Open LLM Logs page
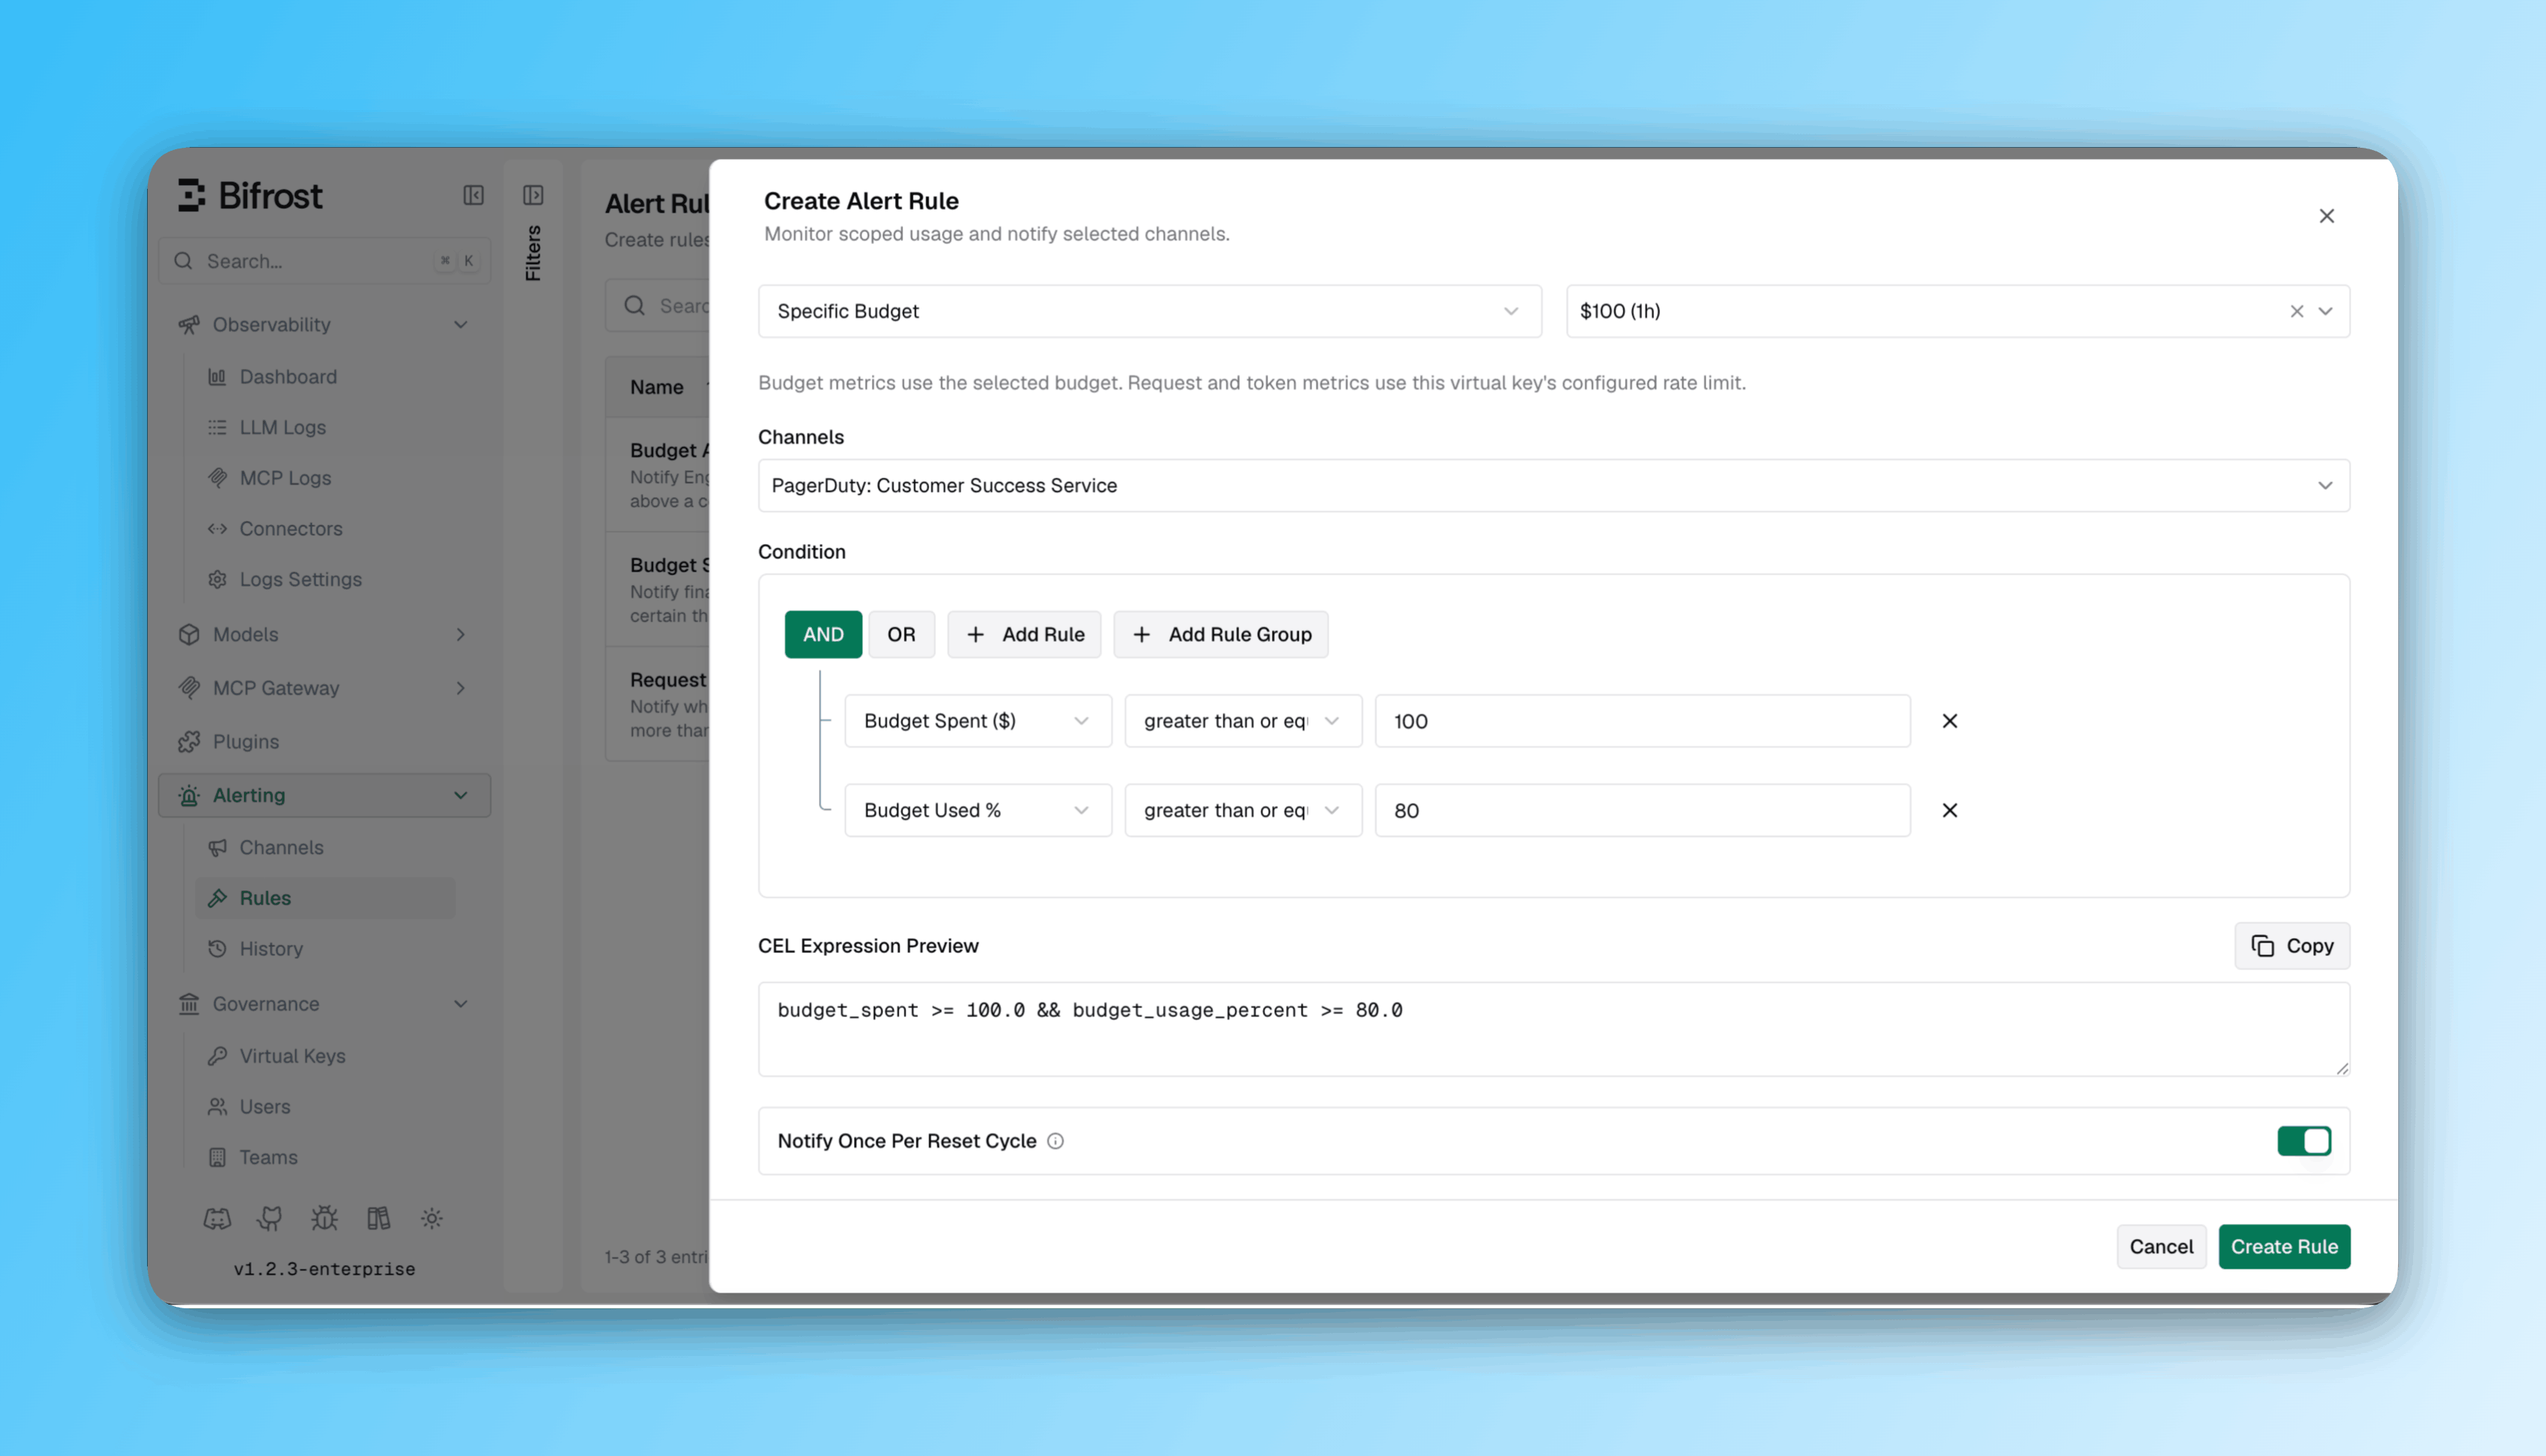Viewport: 2546px width, 1456px height. (282, 427)
